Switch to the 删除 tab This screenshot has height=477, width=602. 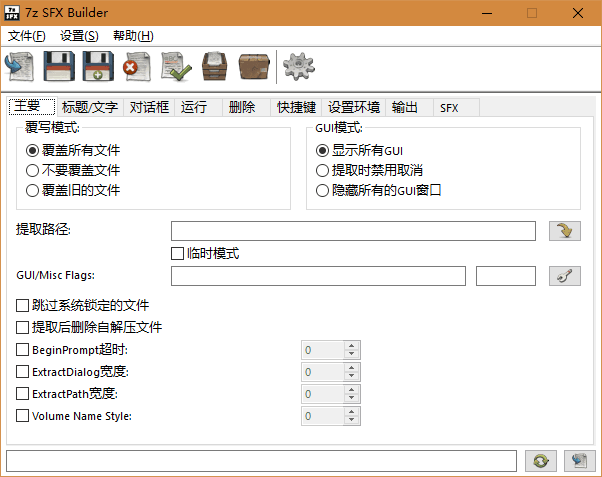click(x=246, y=108)
